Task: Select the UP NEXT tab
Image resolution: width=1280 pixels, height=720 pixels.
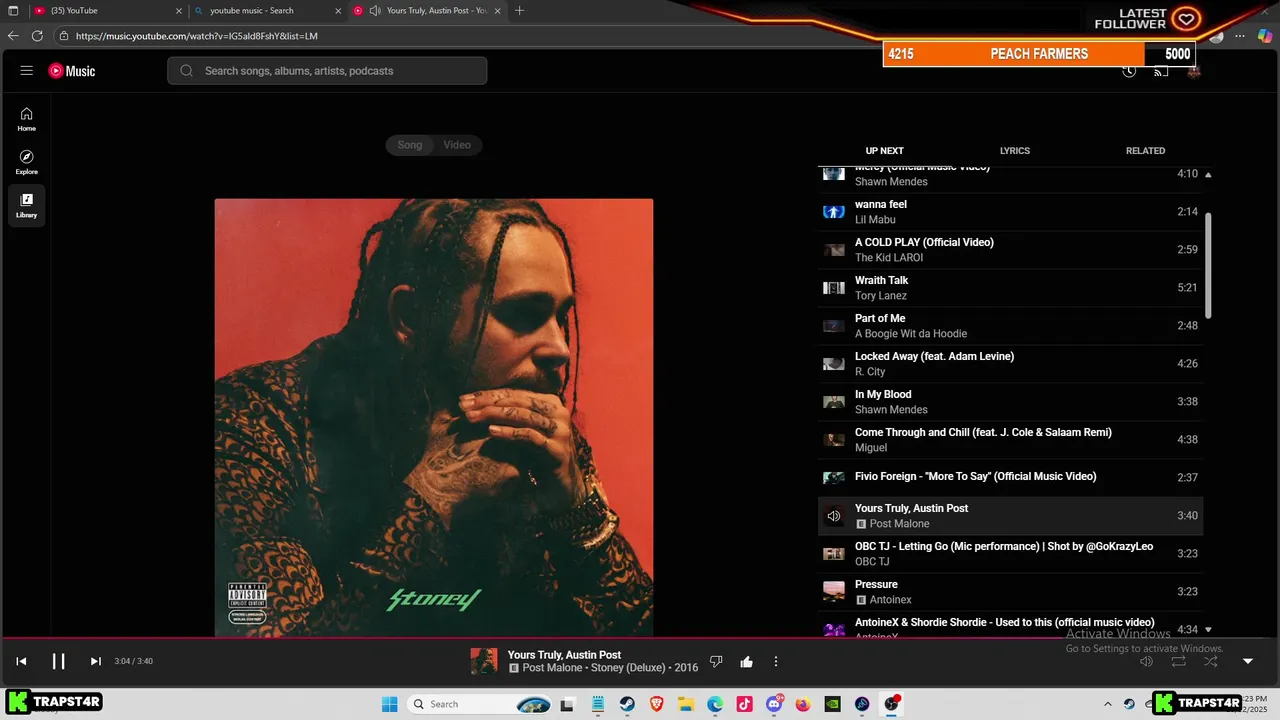Action: [884, 151]
